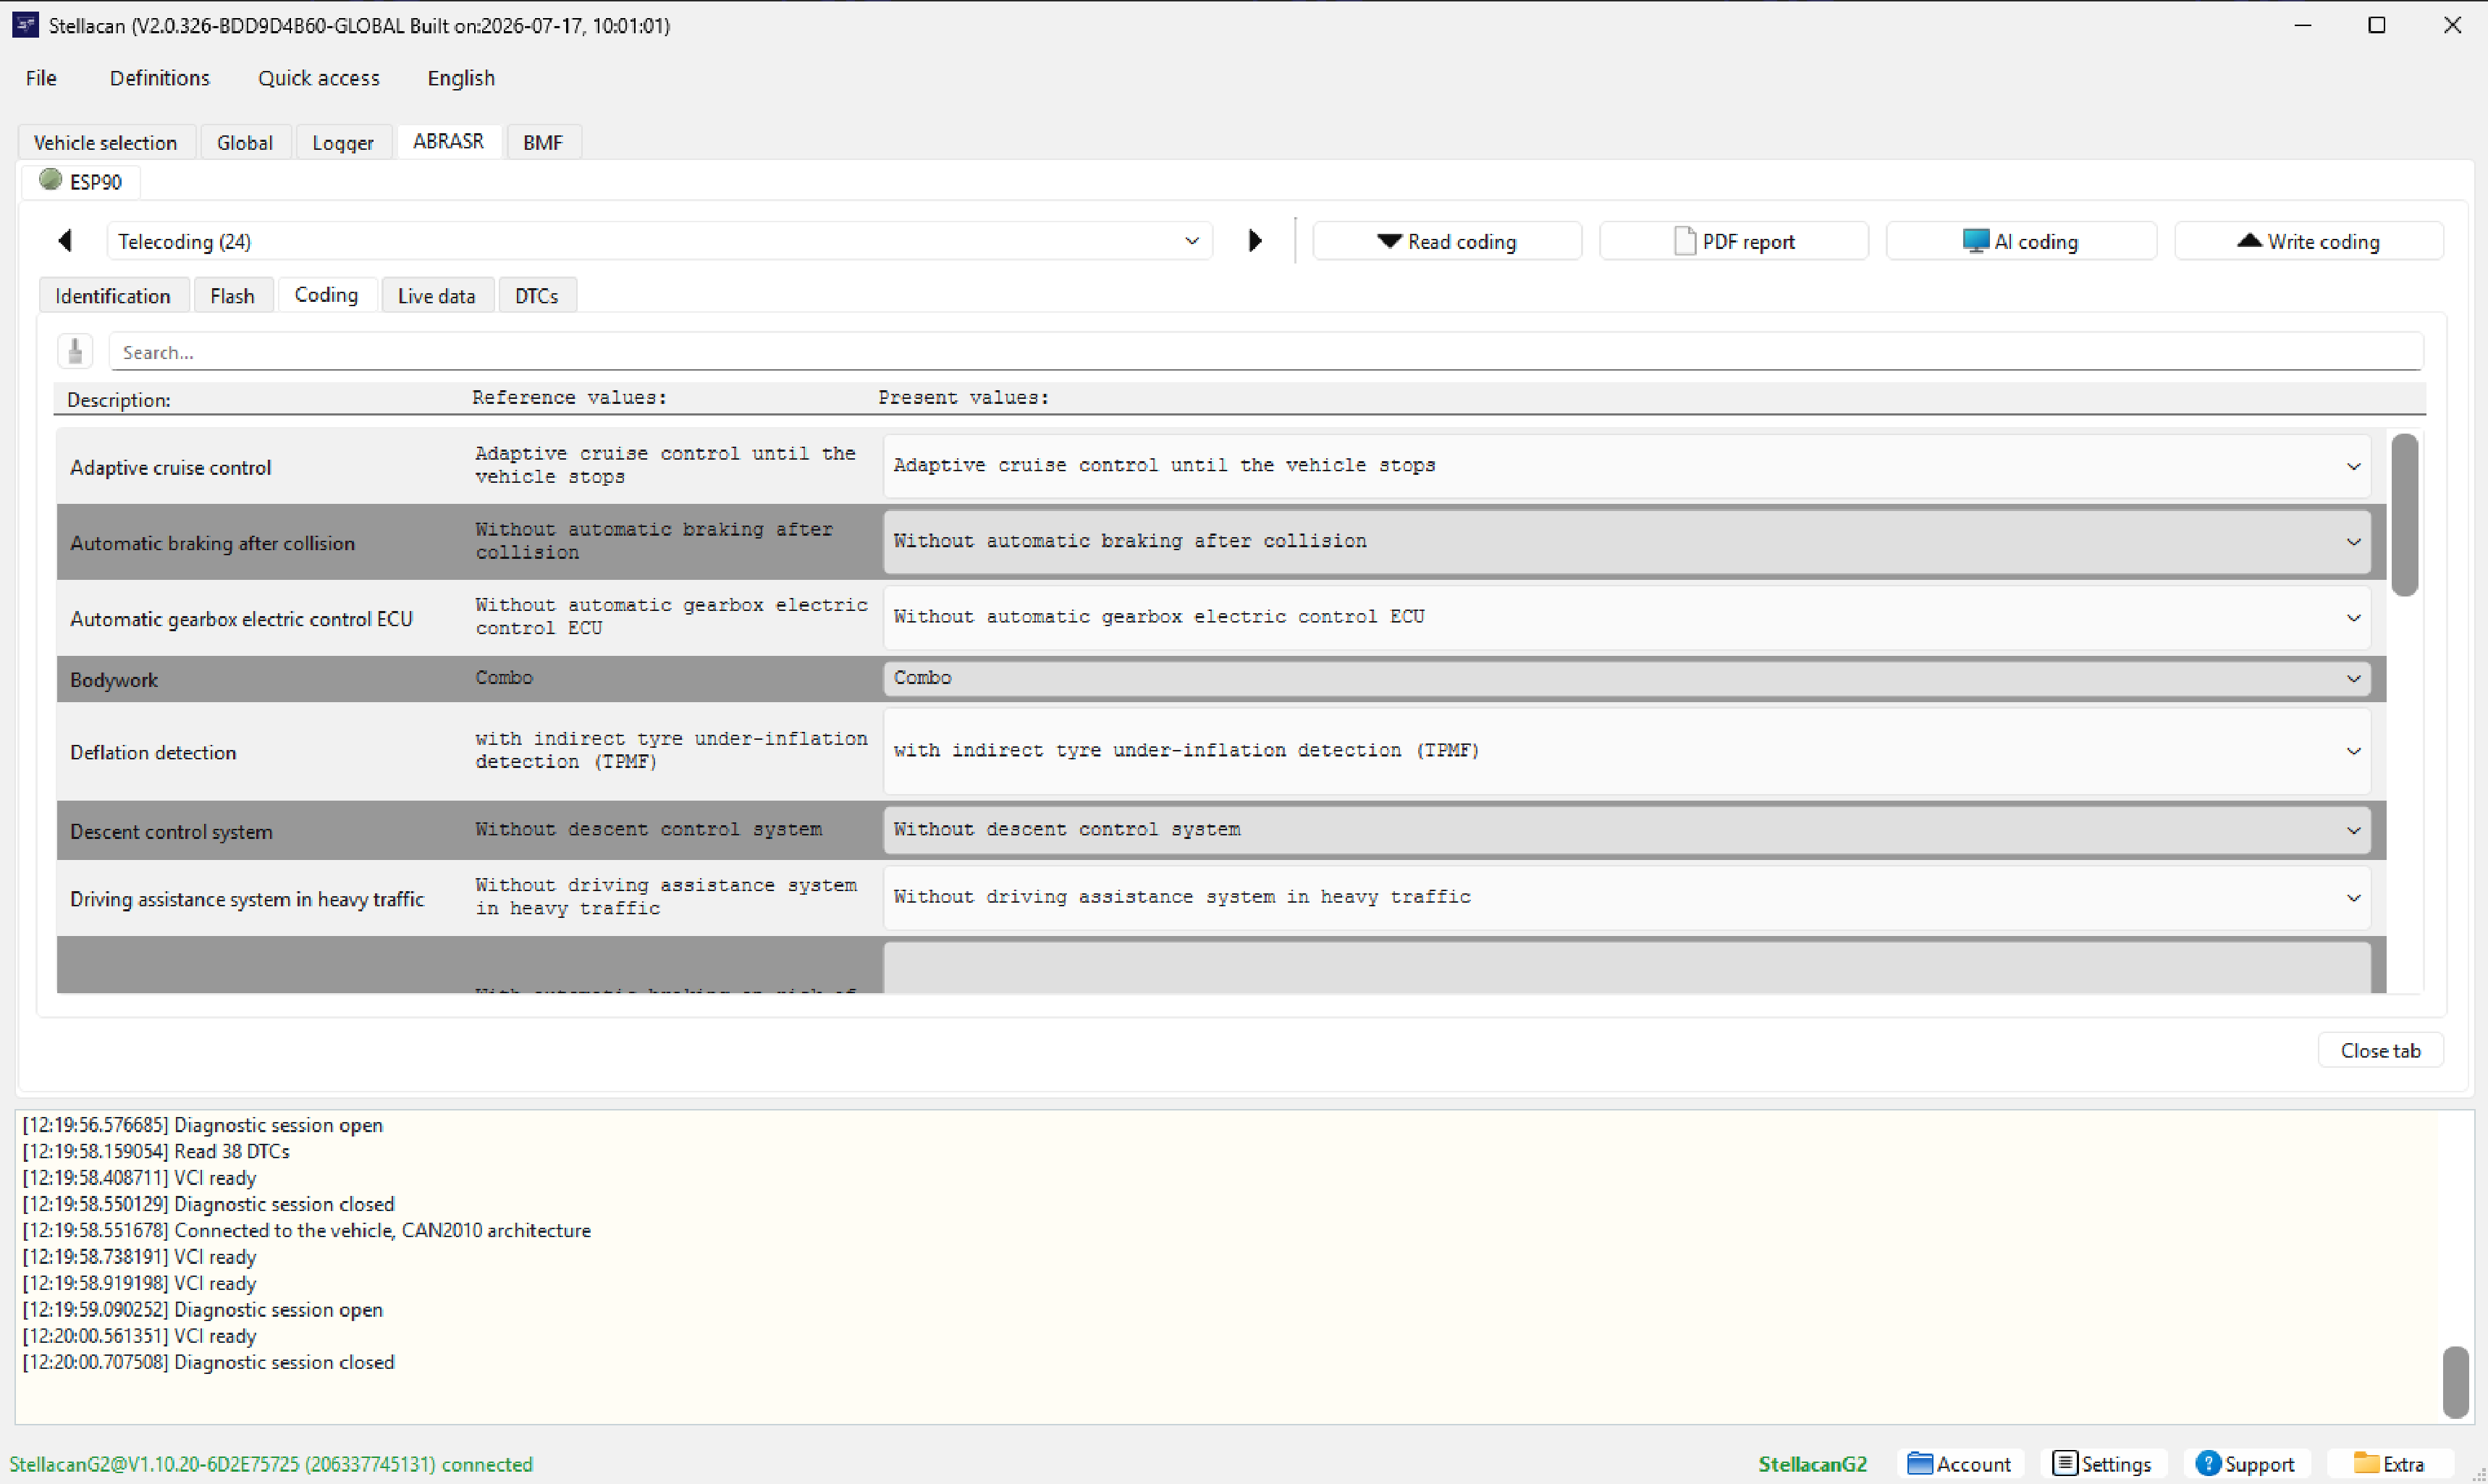Click the Write coding button
This screenshot has height=1484, width=2488.
coord(2309,241)
